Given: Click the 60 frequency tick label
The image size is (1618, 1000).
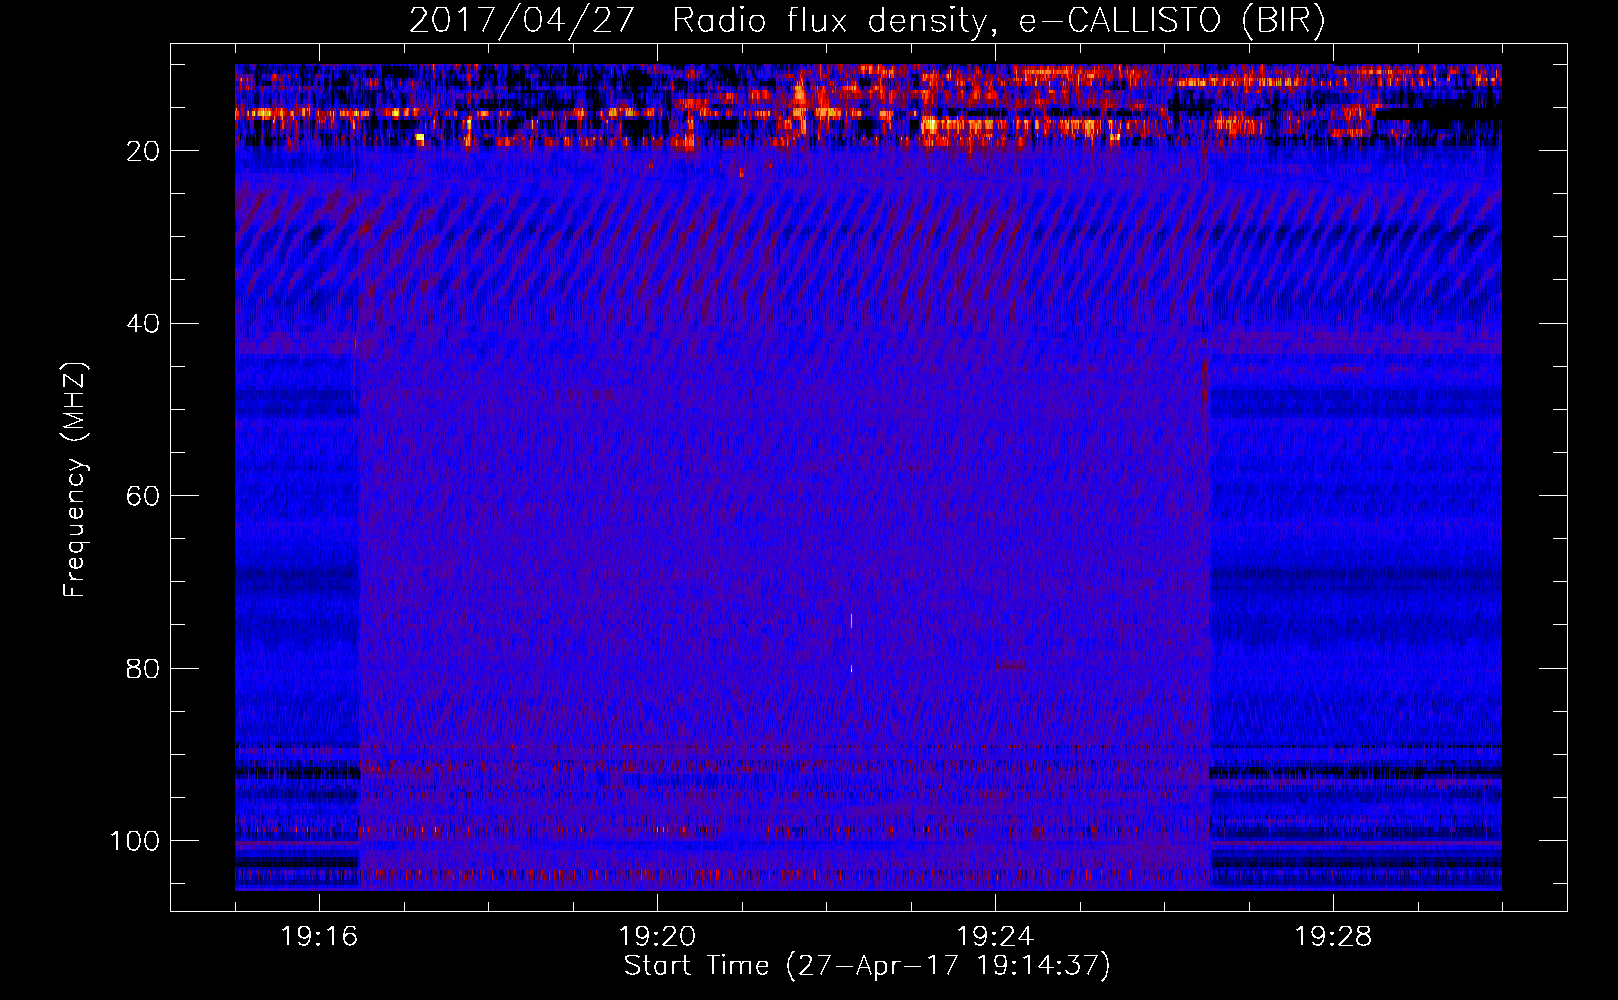Looking at the screenshot, I should [143, 497].
